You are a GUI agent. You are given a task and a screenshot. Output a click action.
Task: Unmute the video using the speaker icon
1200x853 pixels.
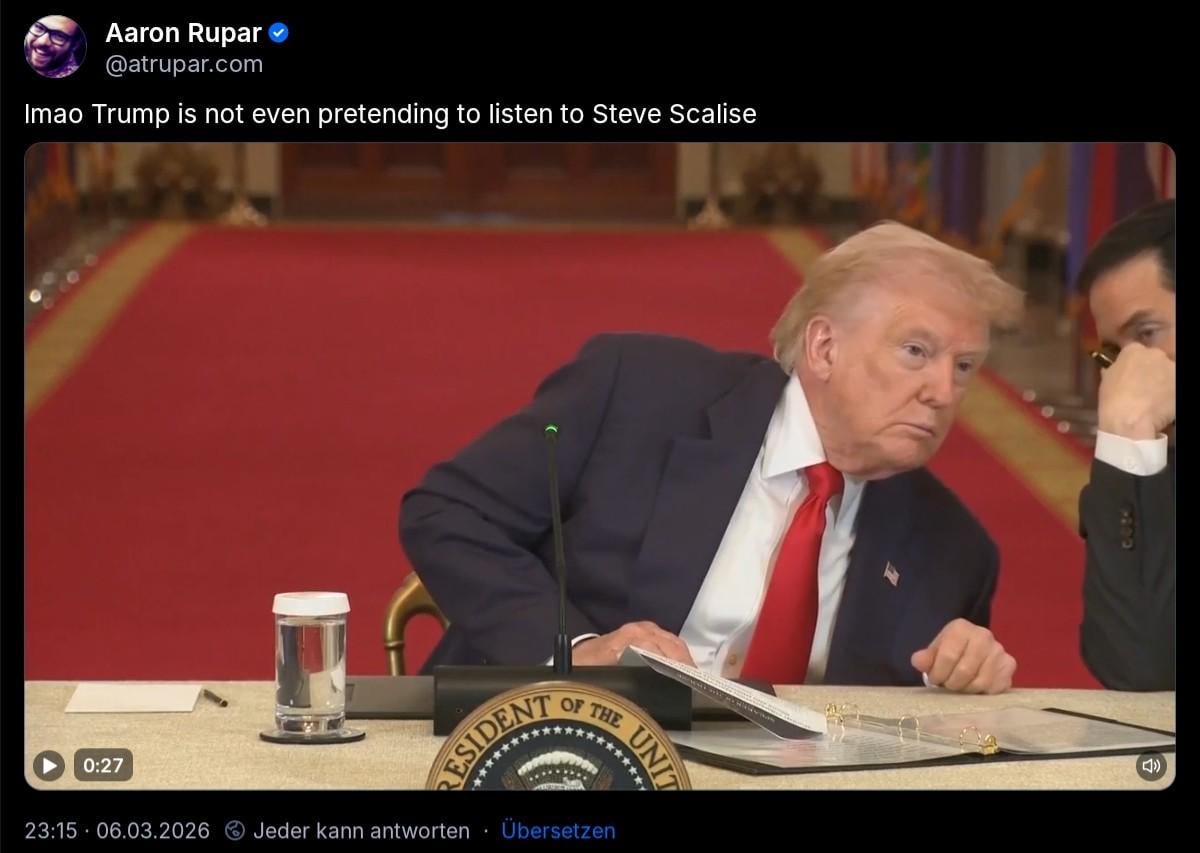pyautogui.click(x=1151, y=766)
